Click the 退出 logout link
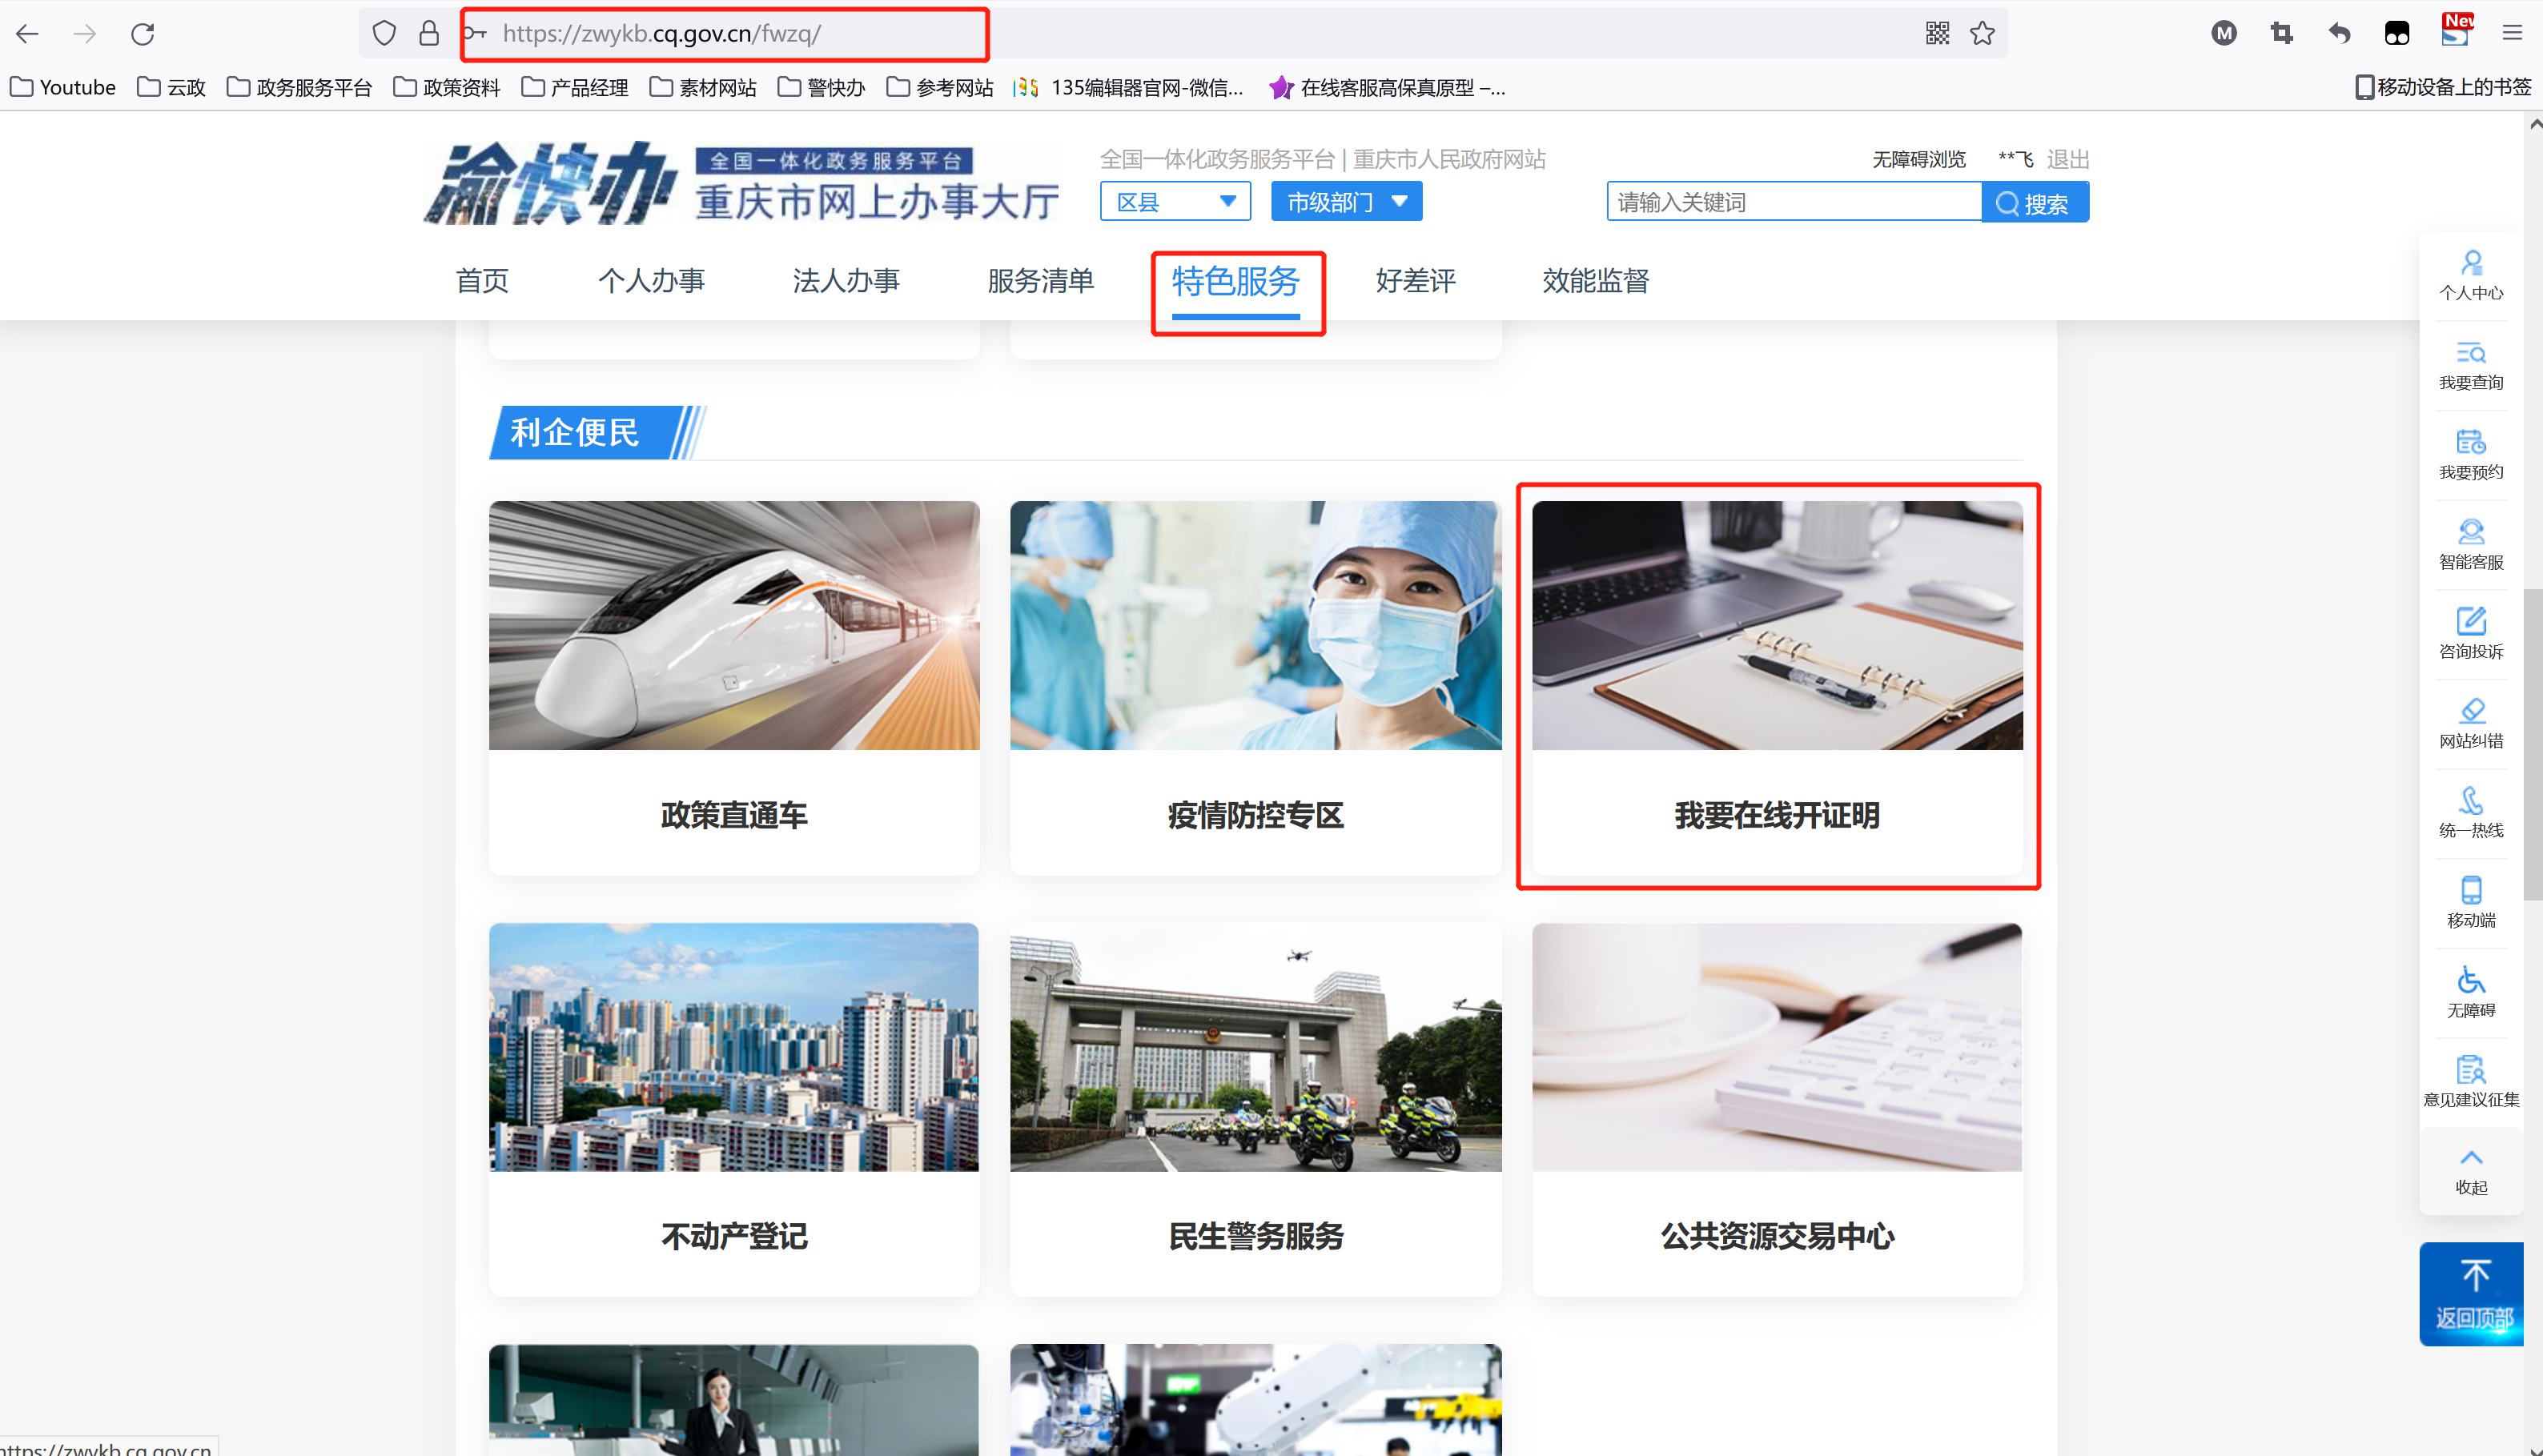Viewport: 2543px width, 1456px height. (2067, 160)
